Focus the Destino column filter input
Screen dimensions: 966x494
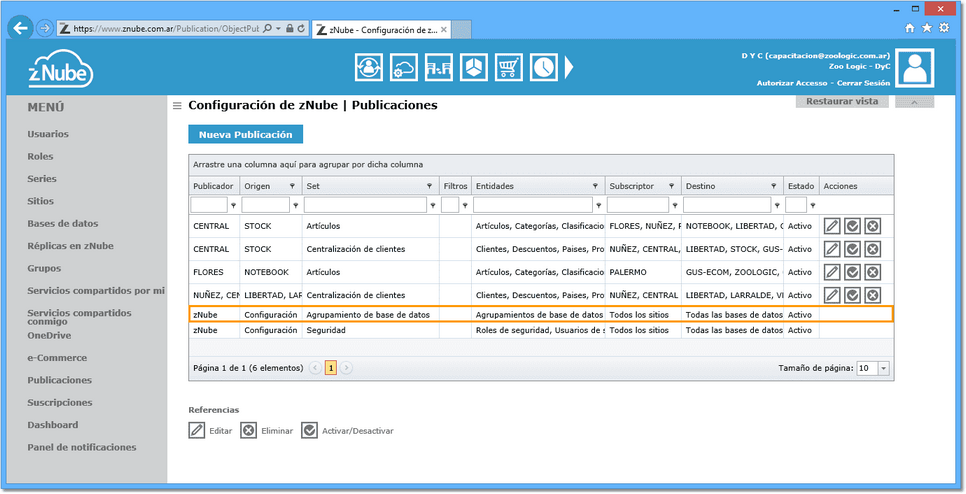pyautogui.click(x=727, y=205)
